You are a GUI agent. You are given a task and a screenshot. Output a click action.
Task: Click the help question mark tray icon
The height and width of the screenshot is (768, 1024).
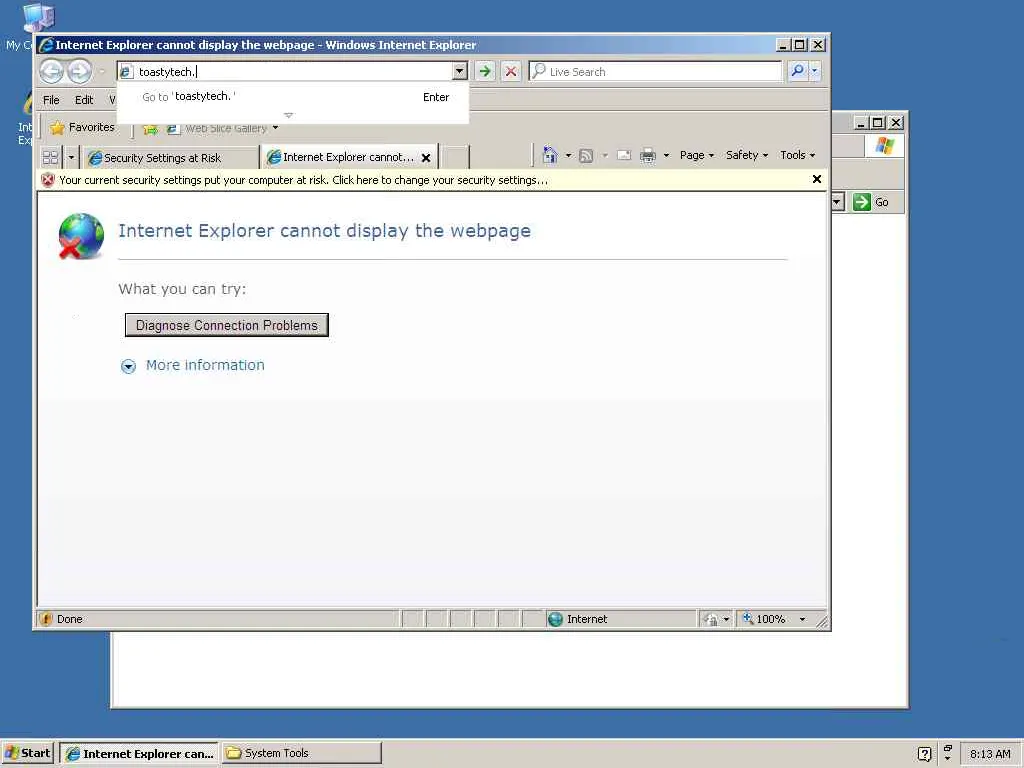click(x=924, y=754)
